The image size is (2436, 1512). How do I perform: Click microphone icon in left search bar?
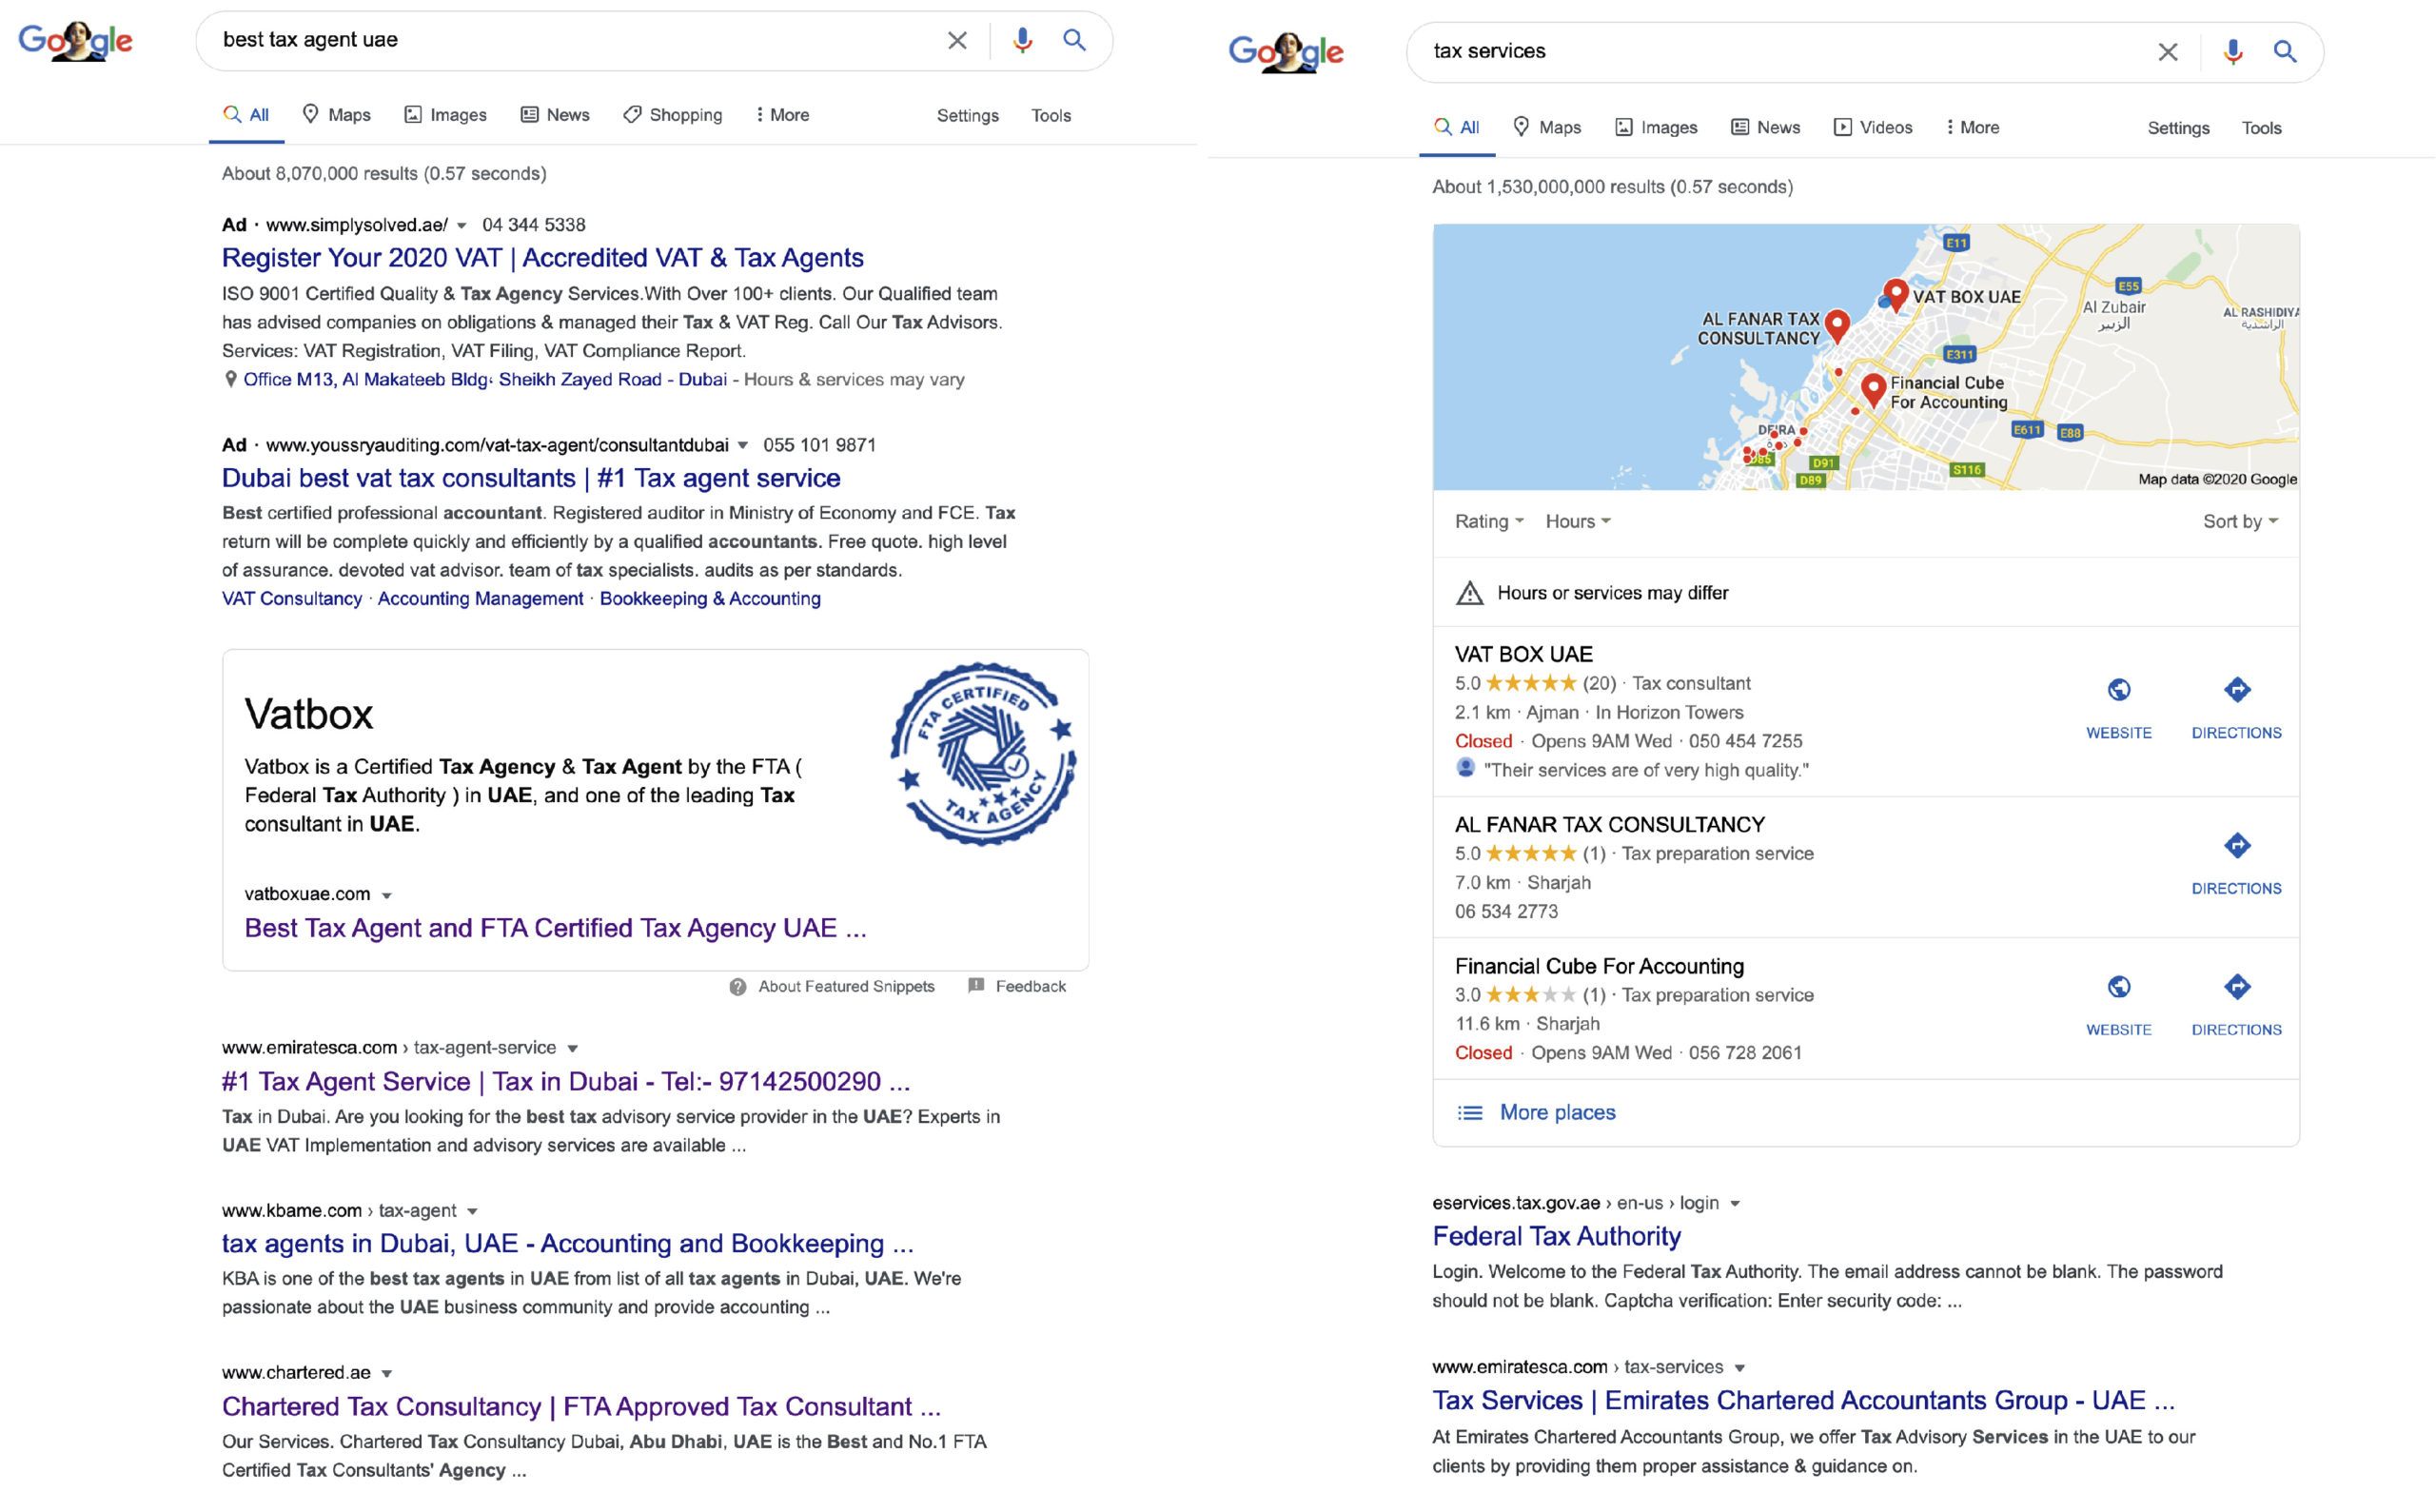click(x=1022, y=40)
